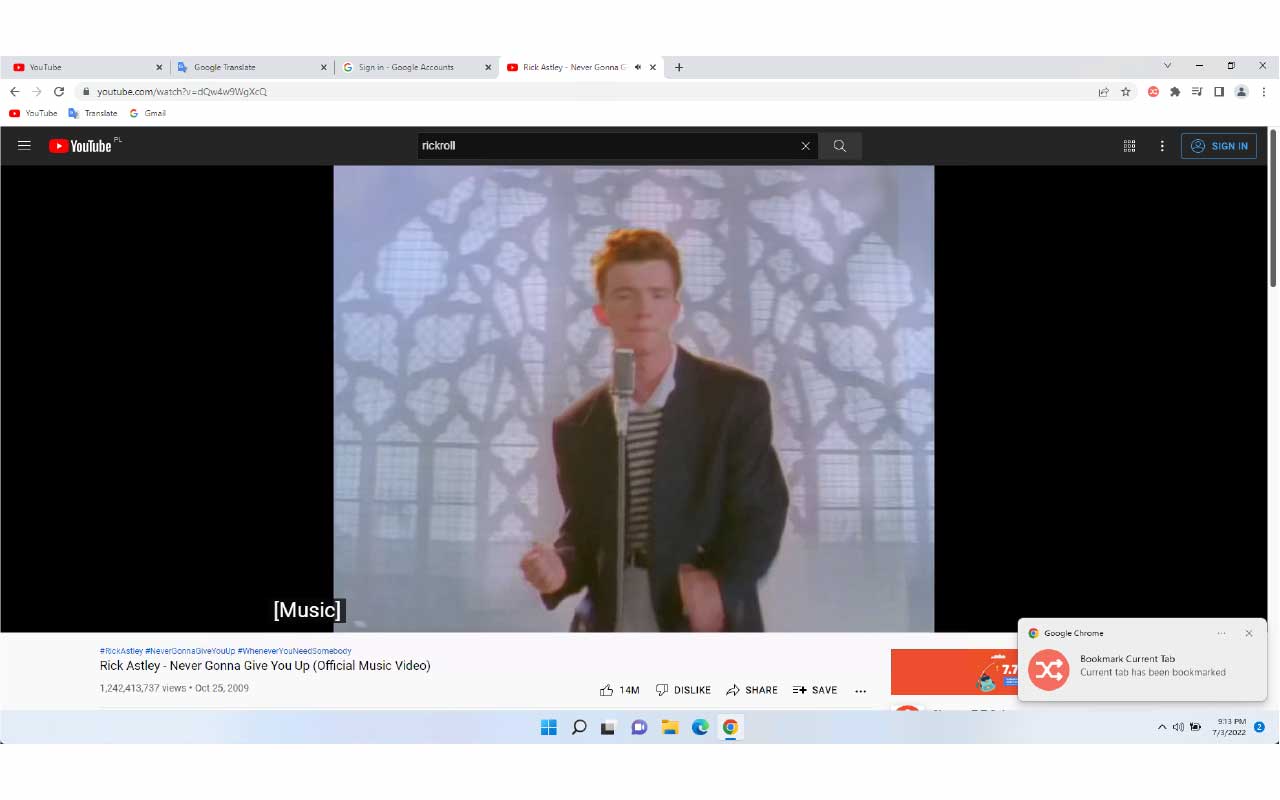The width and height of the screenshot is (1280, 800).
Task: Click the address bar URL
Action: pyautogui.click(x=182, y=91)
